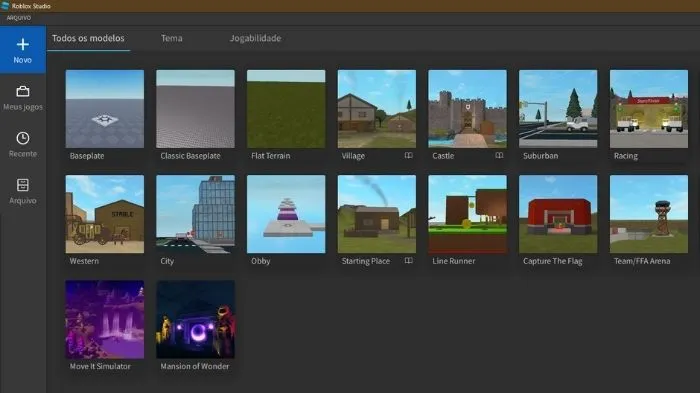The image size is (700, 393).
Task: Click the Obby label text
Action: [261, 261]
